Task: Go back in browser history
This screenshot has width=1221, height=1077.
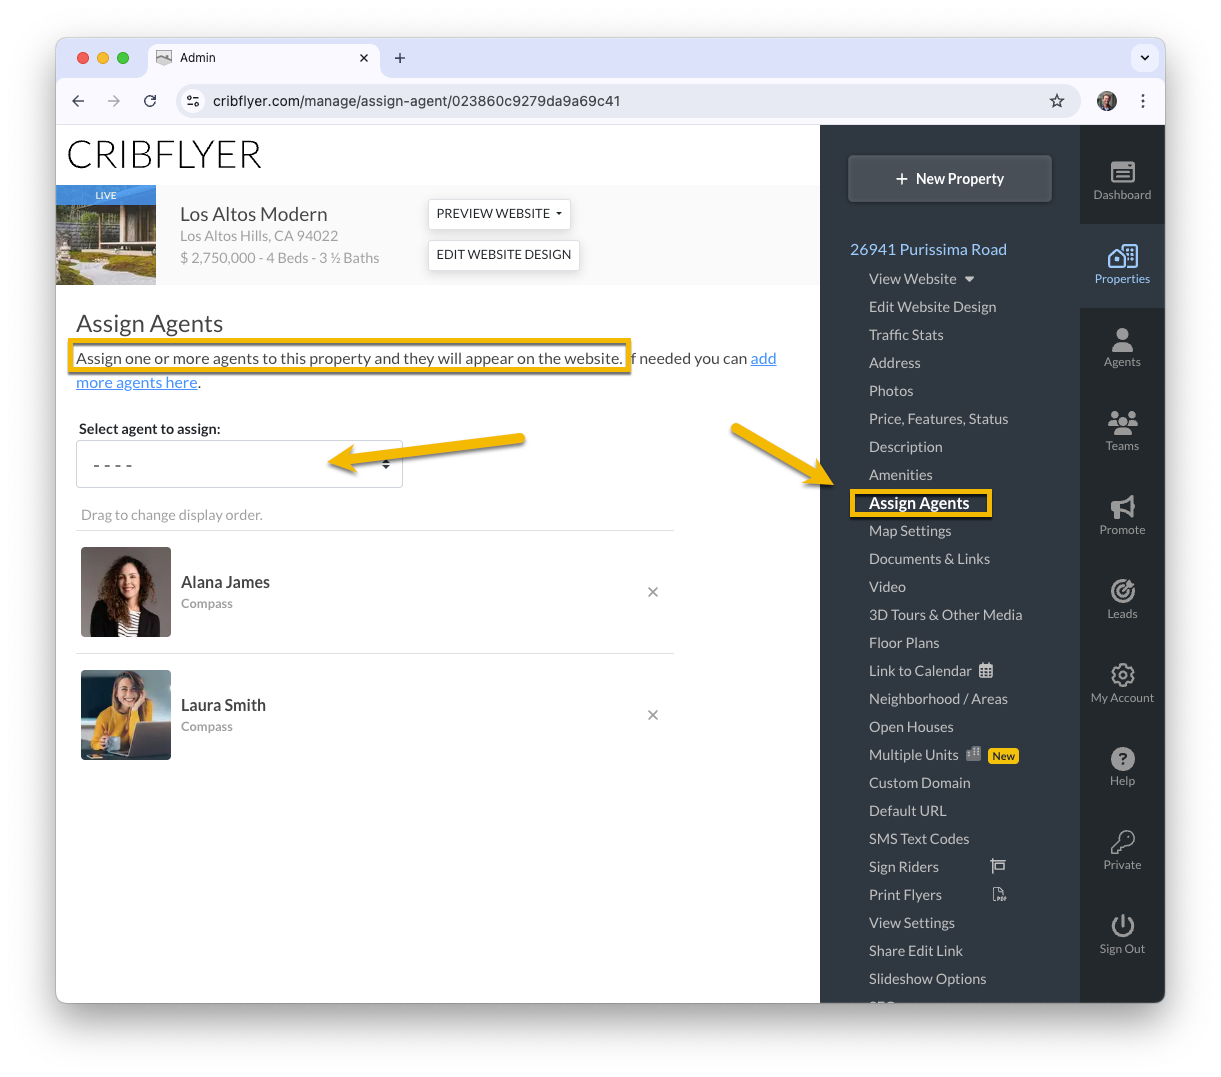Action: [x=78, y=101]
